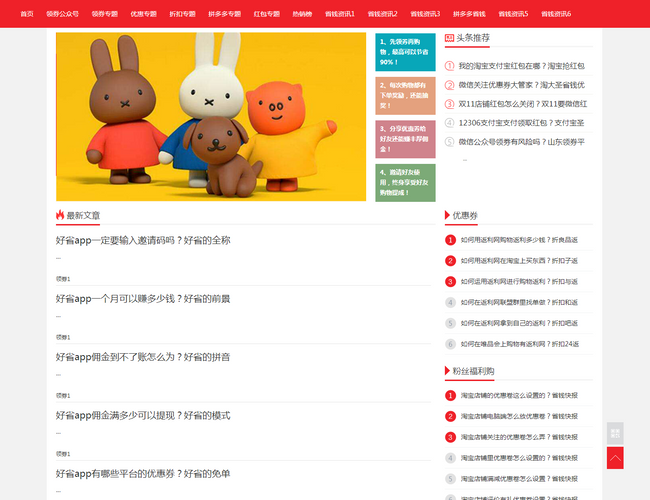650x500 pixels.
Task: Click red number 1 badge in 优惠券 list
Action: 450,240
